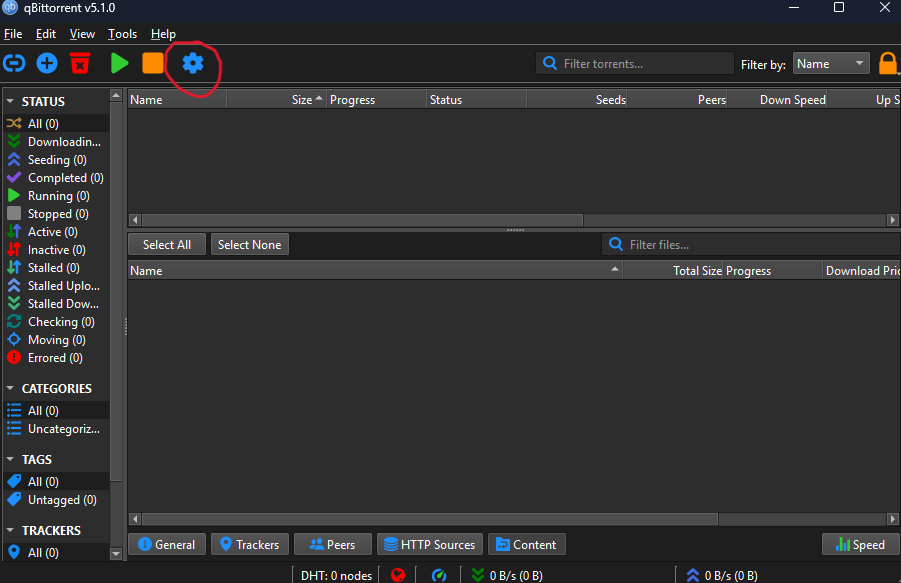Select Untagged (0) filter
This screenshot has height=583, width=901.
(56, 500)
